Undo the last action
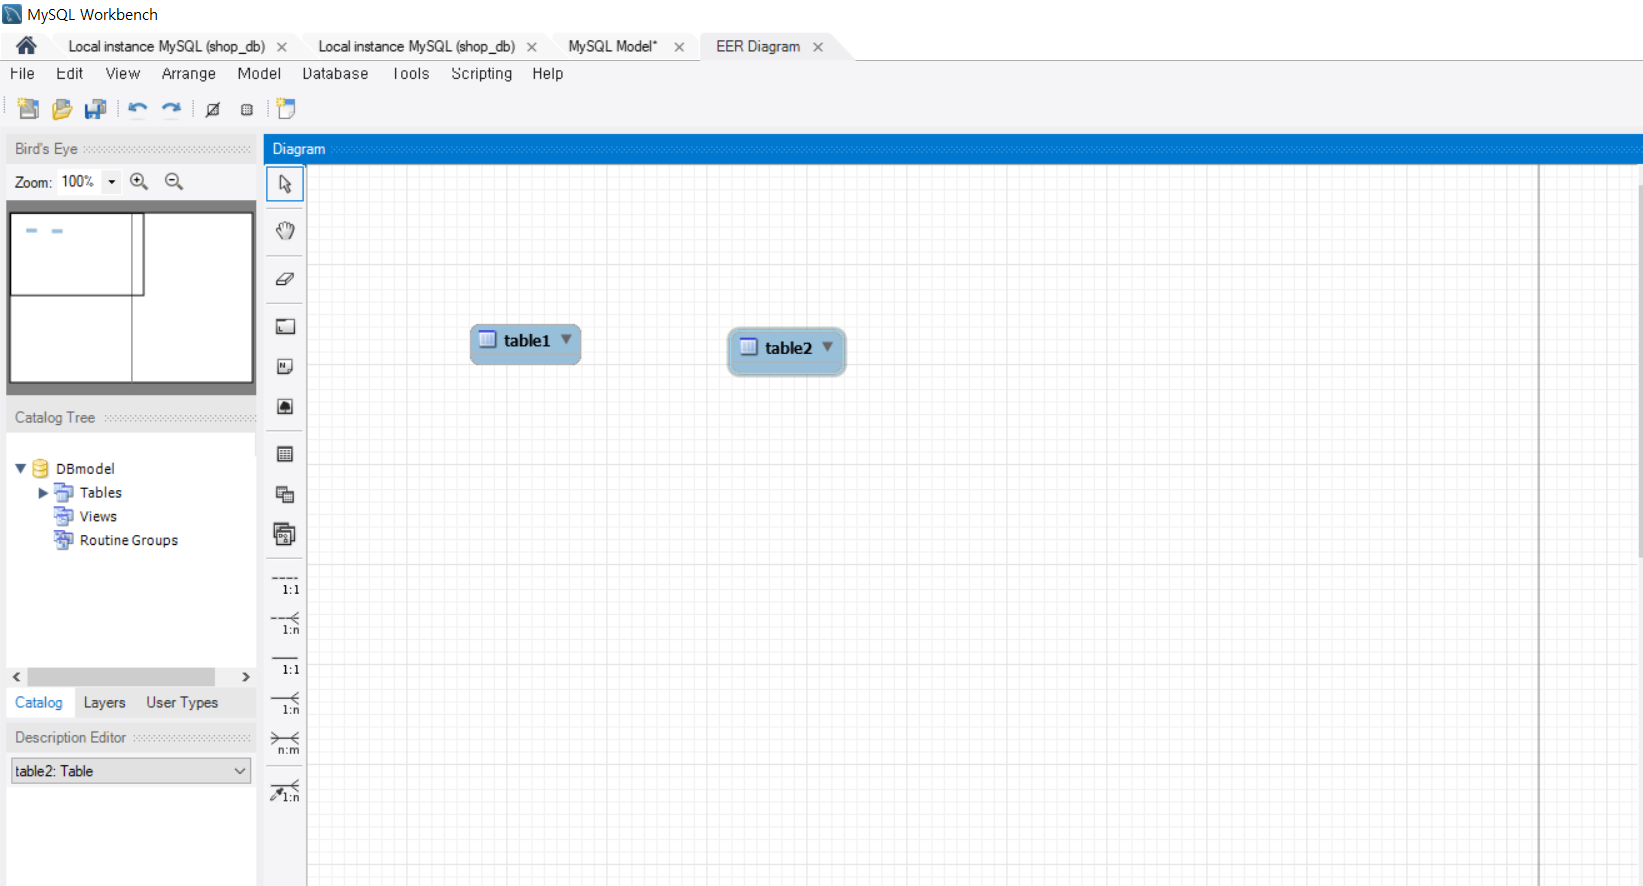This screenshot has height=886, width=1643. point(138,109)
